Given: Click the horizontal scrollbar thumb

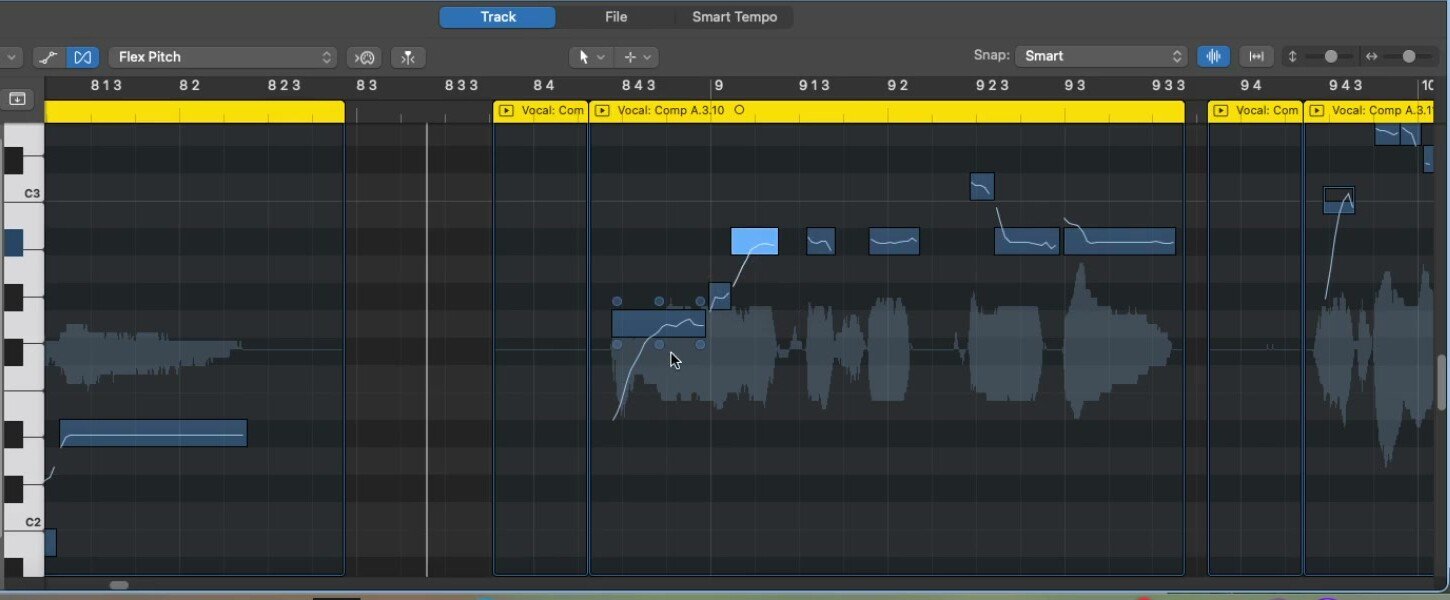Looking at the screenshot, I should coord(119,585).
